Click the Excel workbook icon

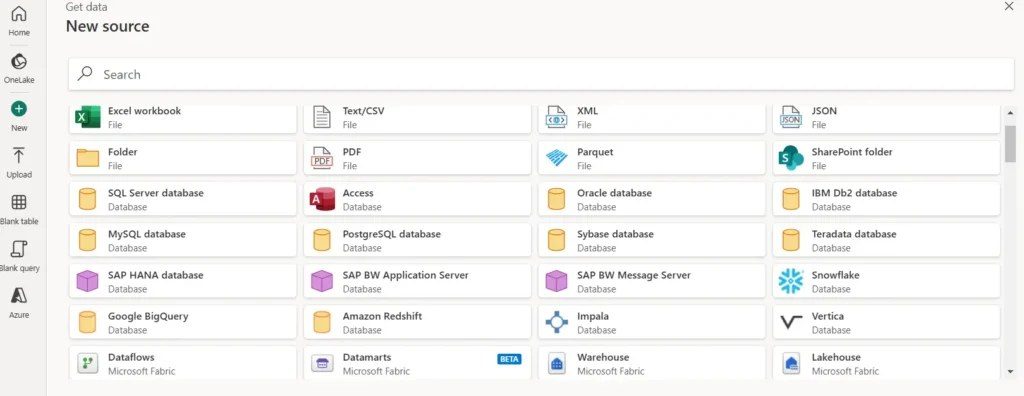pos(88,117)
